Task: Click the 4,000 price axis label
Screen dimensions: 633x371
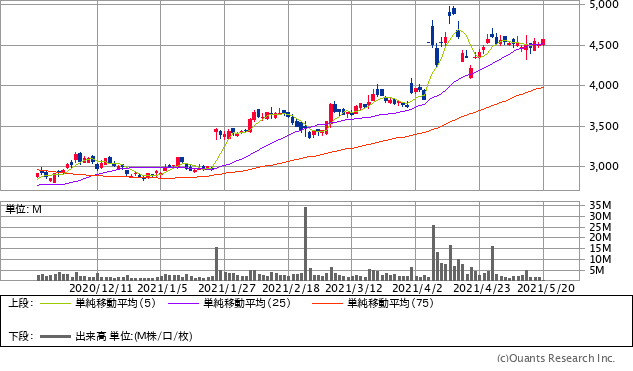Action: (604, 86)
